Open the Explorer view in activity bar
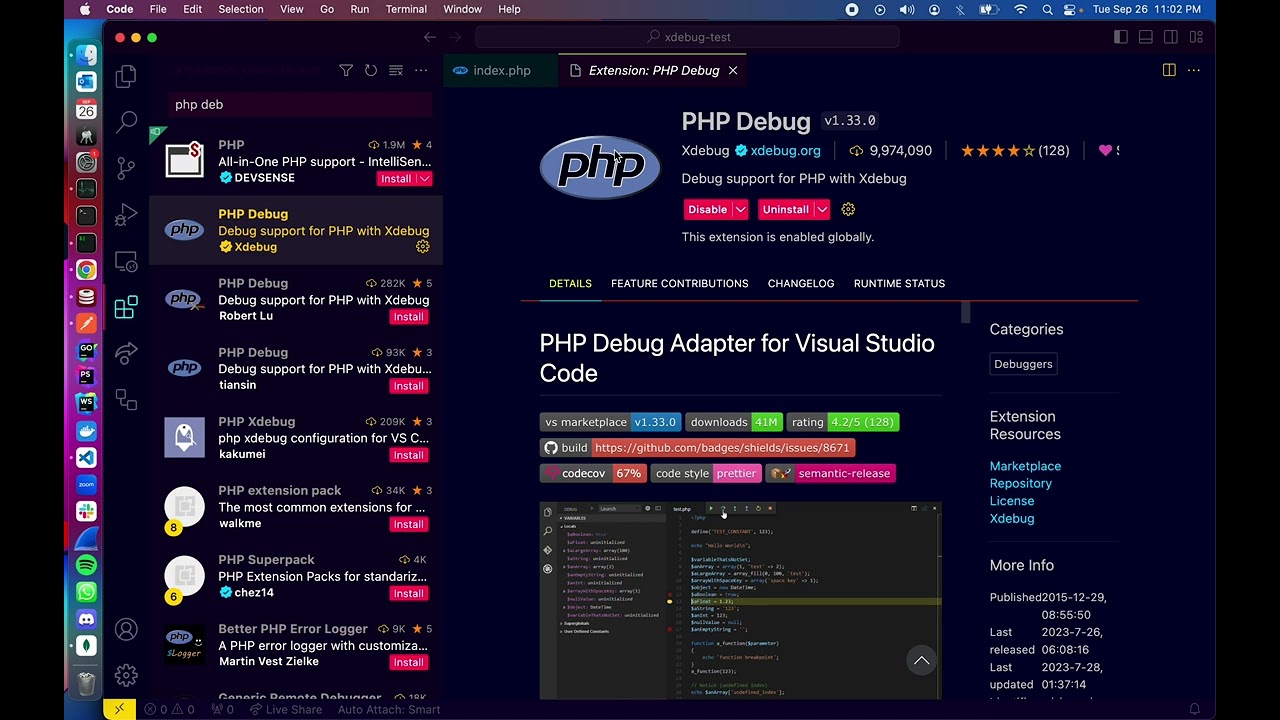 coord(126,76)
